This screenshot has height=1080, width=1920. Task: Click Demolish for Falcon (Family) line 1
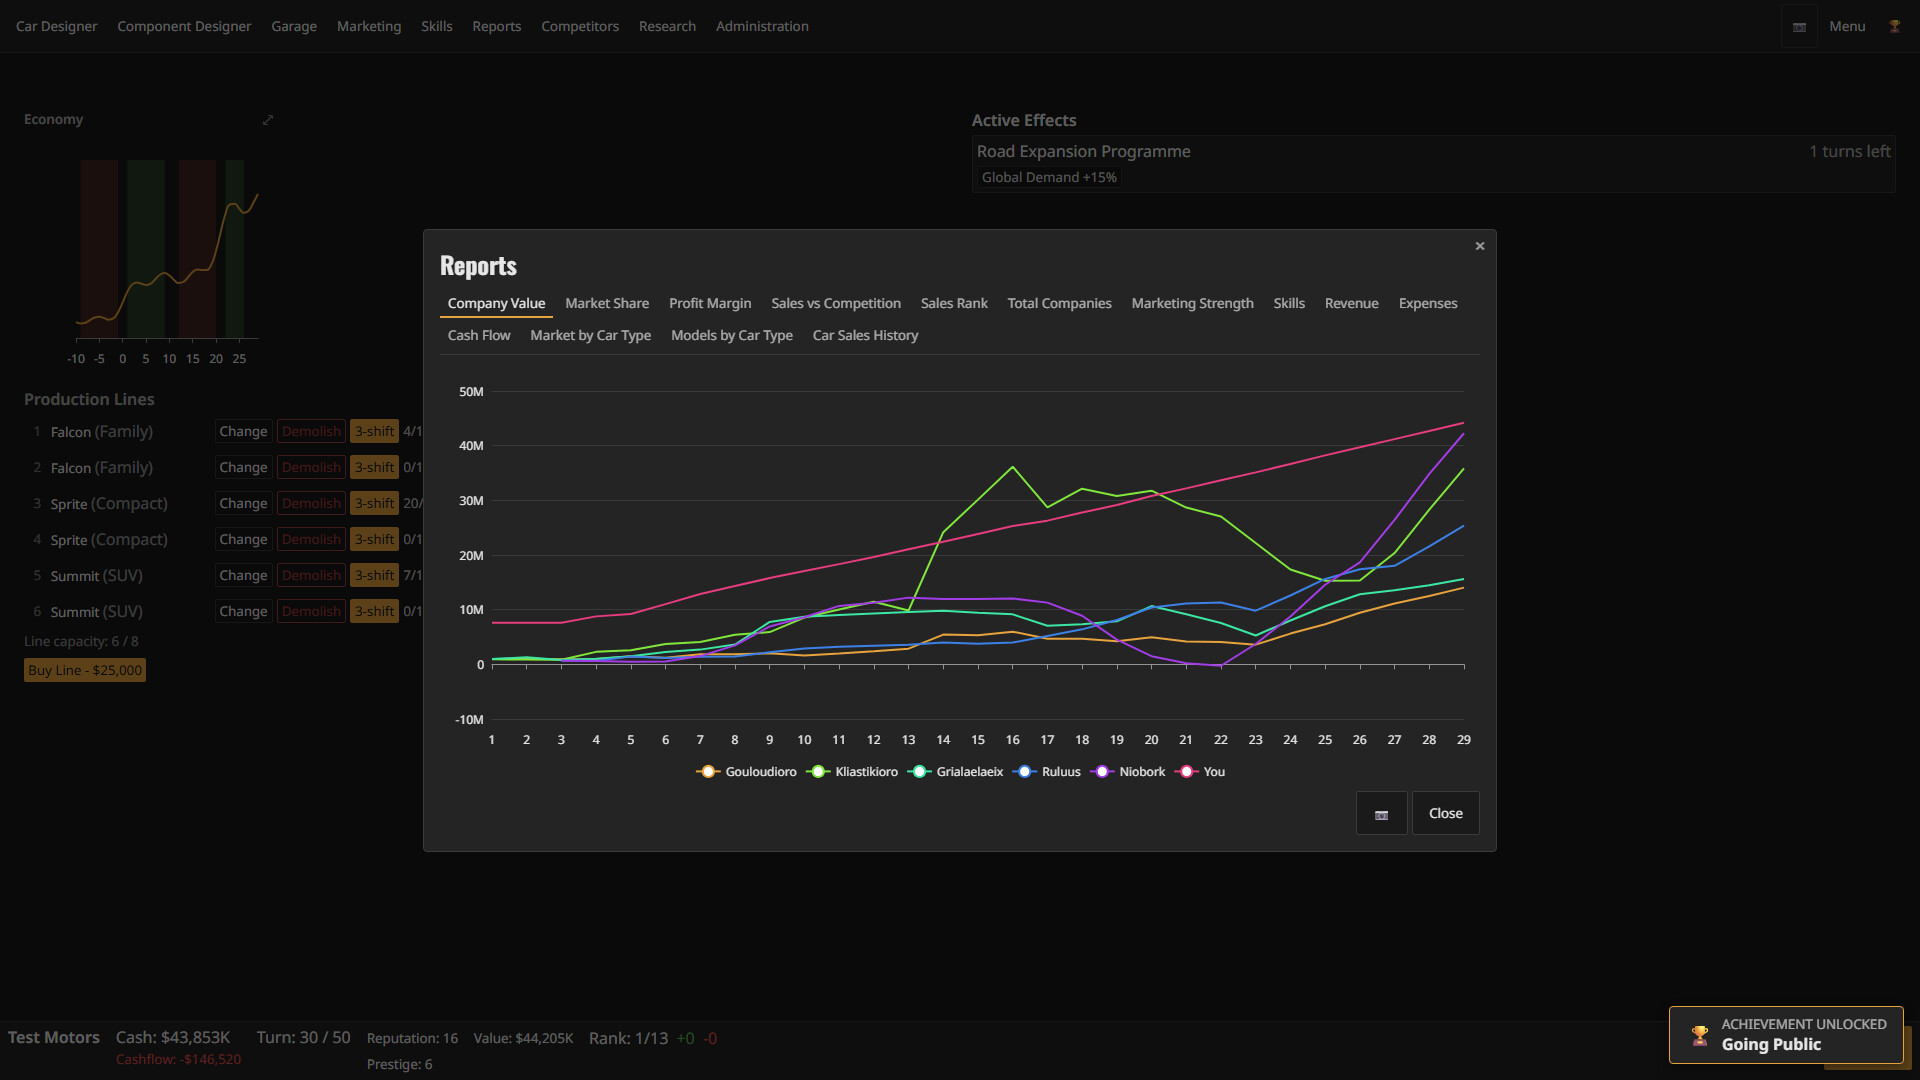[311, 431]
